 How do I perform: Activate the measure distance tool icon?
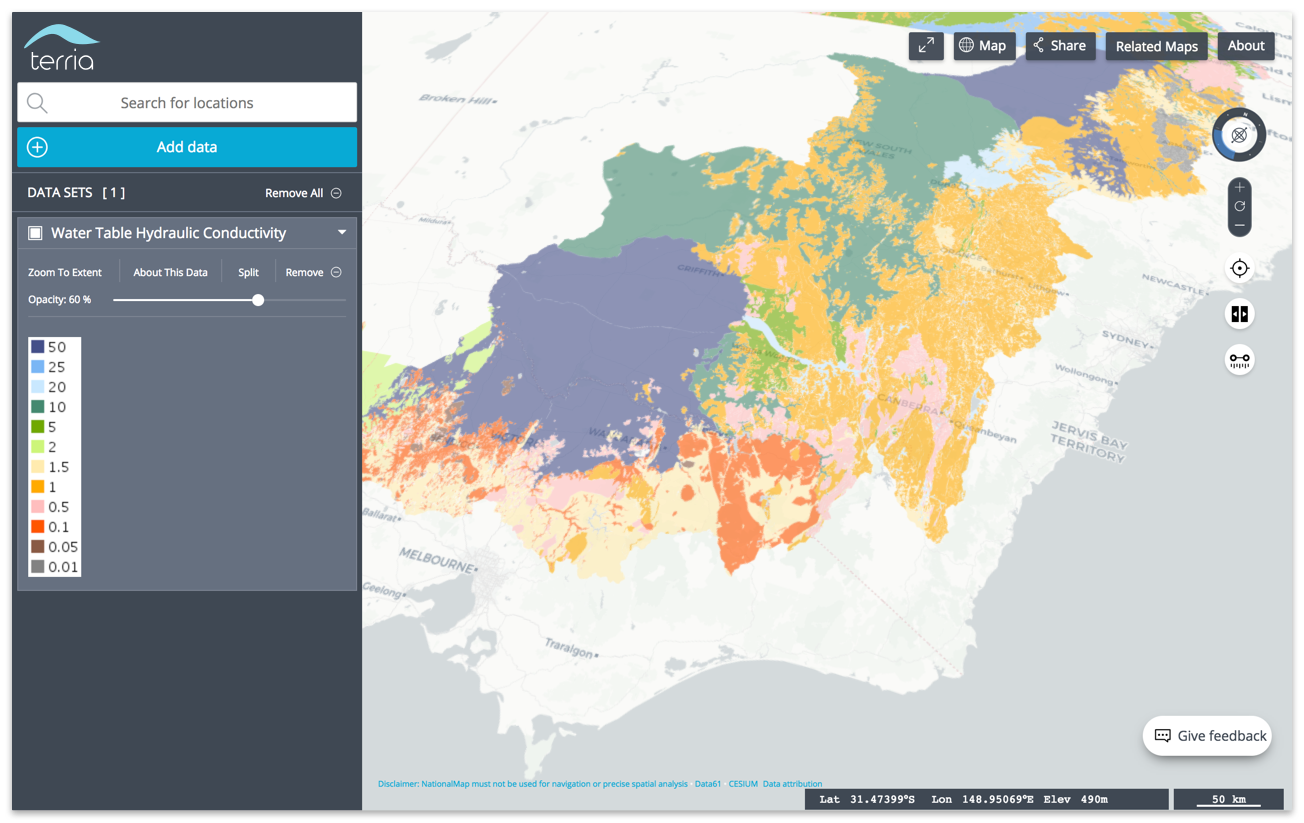point(1239,360)
